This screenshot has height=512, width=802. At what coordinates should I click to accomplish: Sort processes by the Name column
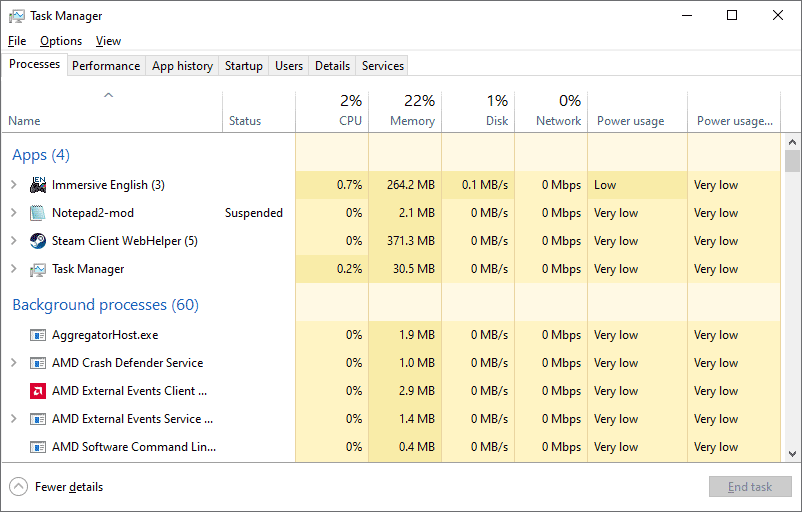pos(112,112)
